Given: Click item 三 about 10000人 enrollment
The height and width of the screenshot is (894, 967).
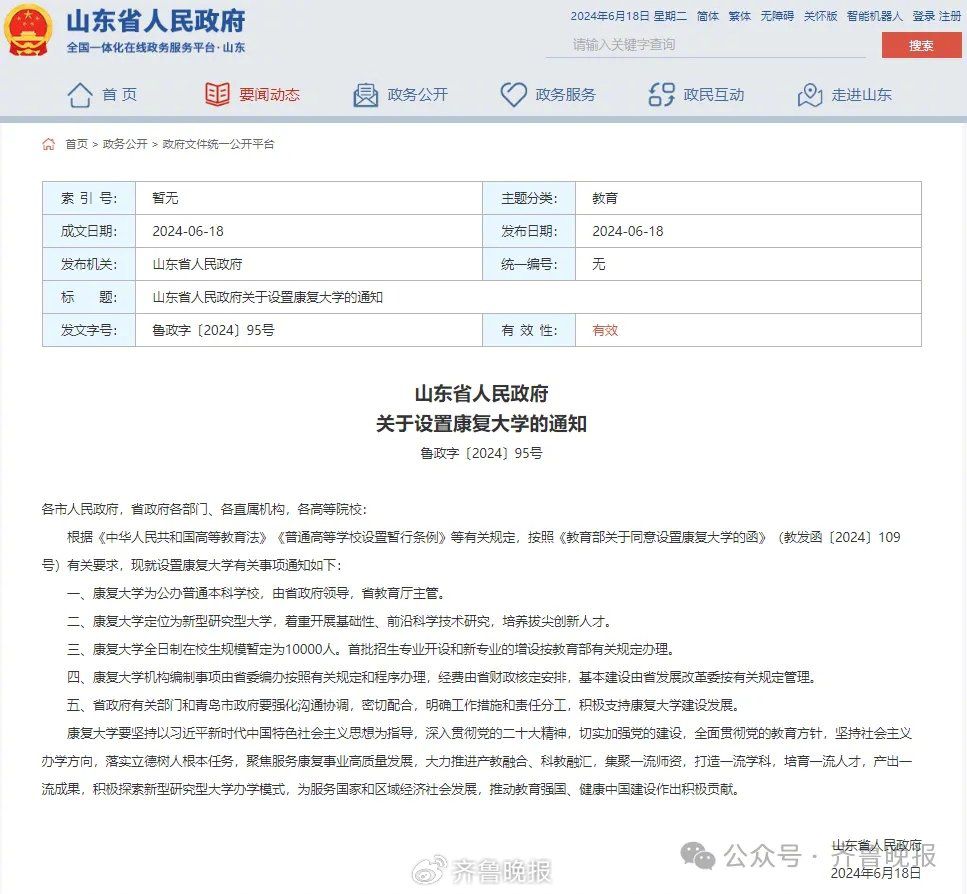Looking at the screenshot, I should [372, 649].
